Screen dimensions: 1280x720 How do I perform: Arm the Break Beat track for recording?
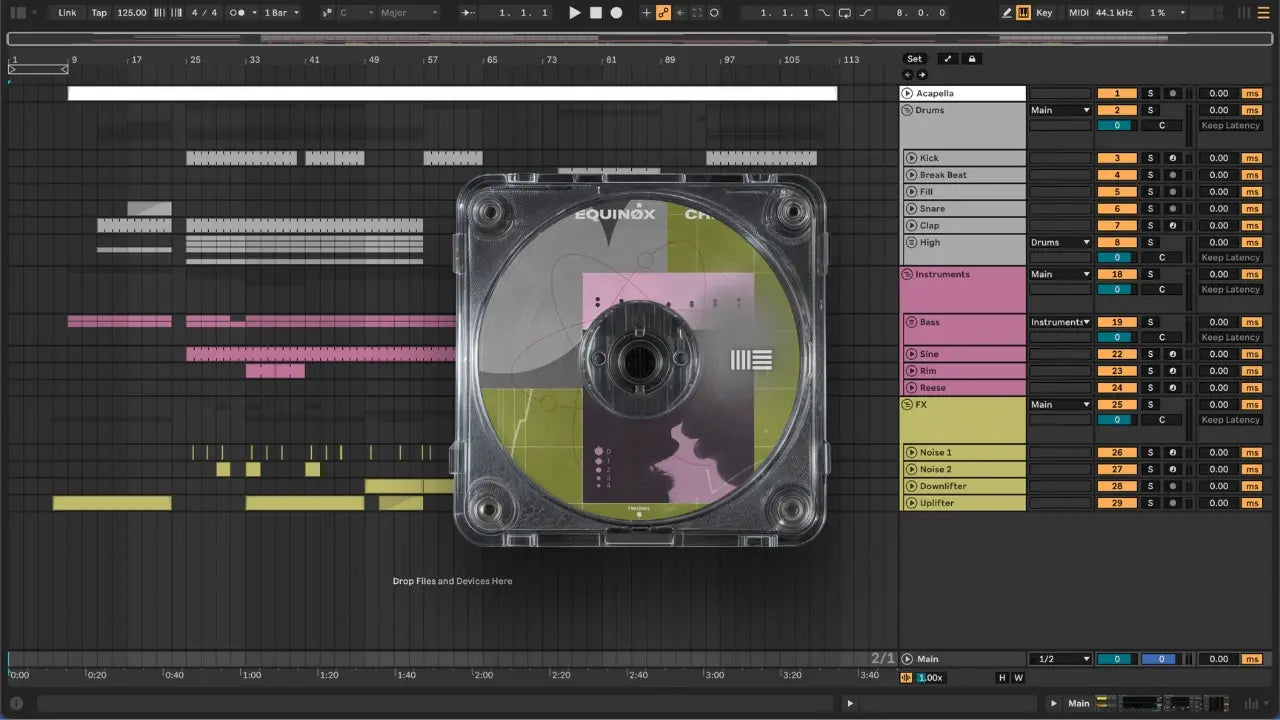click(1172, 175)
